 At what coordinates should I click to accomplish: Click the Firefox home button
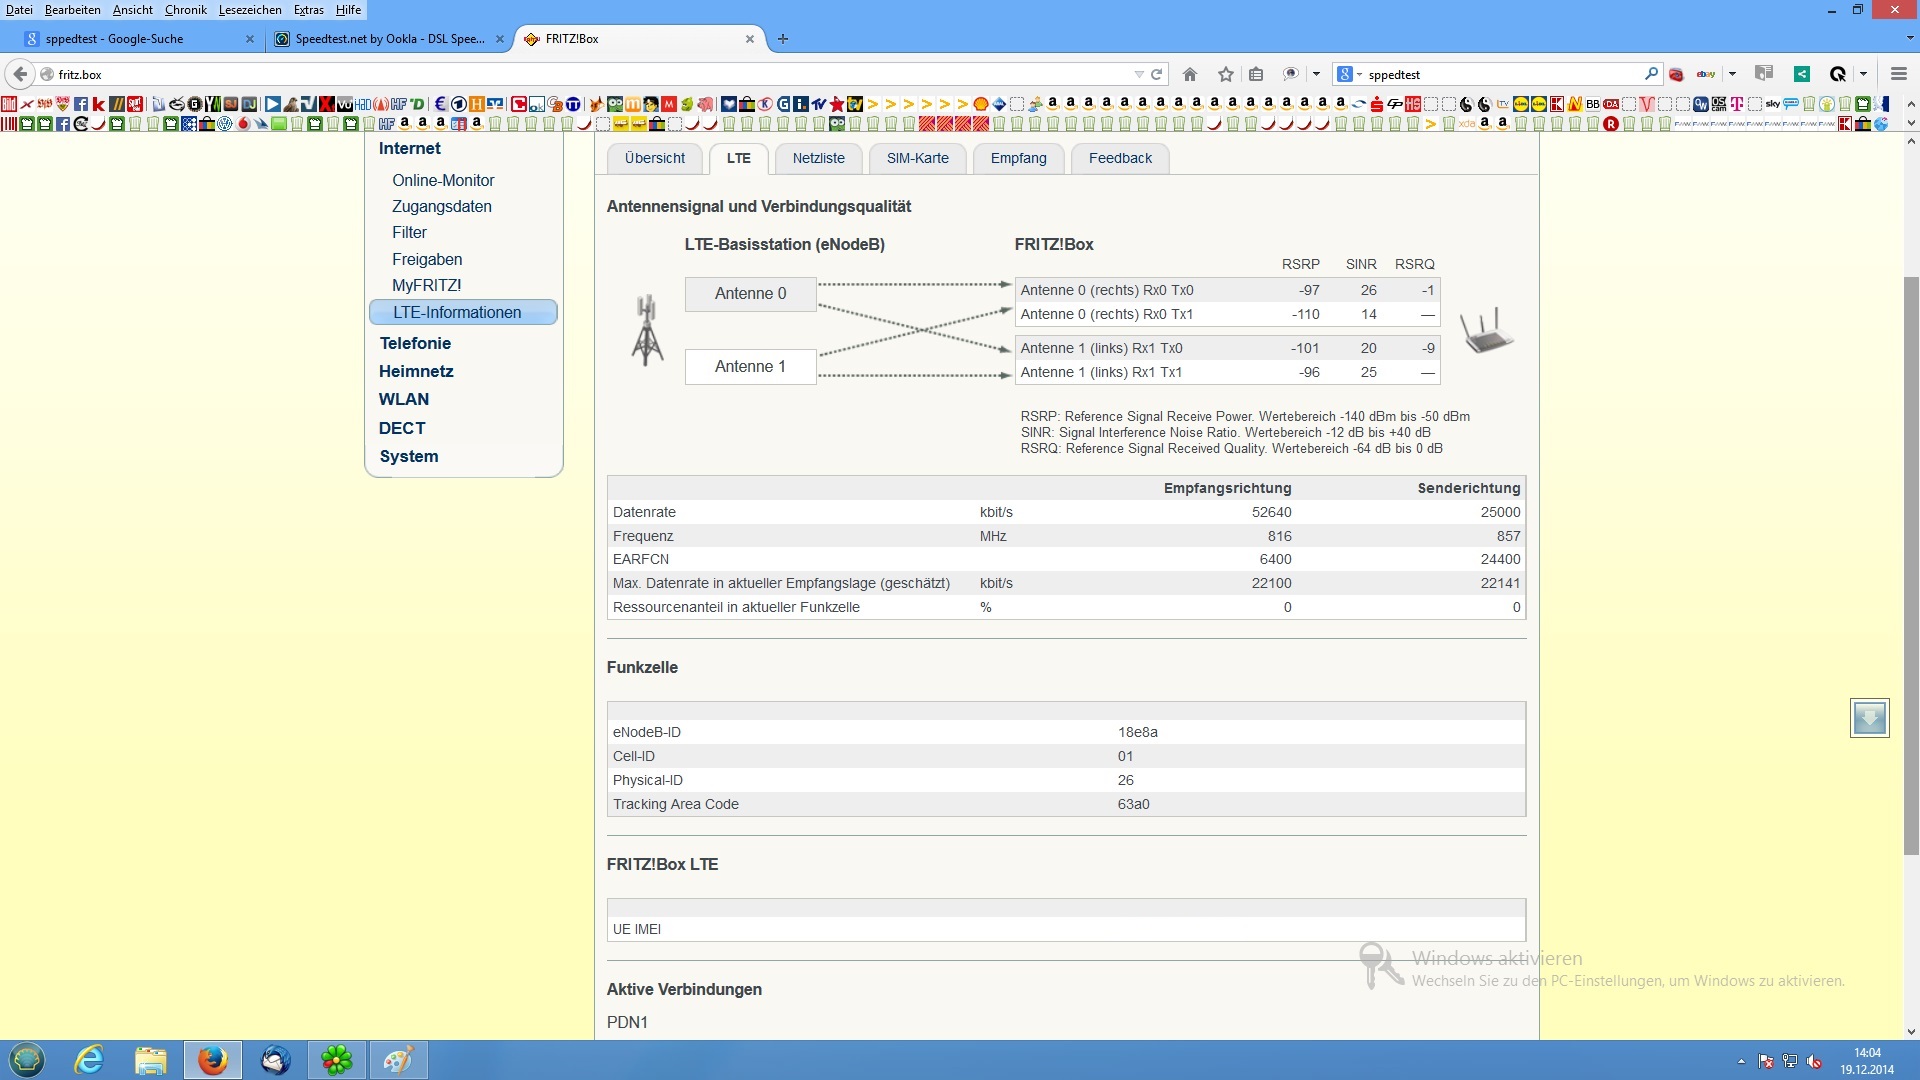1190,74
